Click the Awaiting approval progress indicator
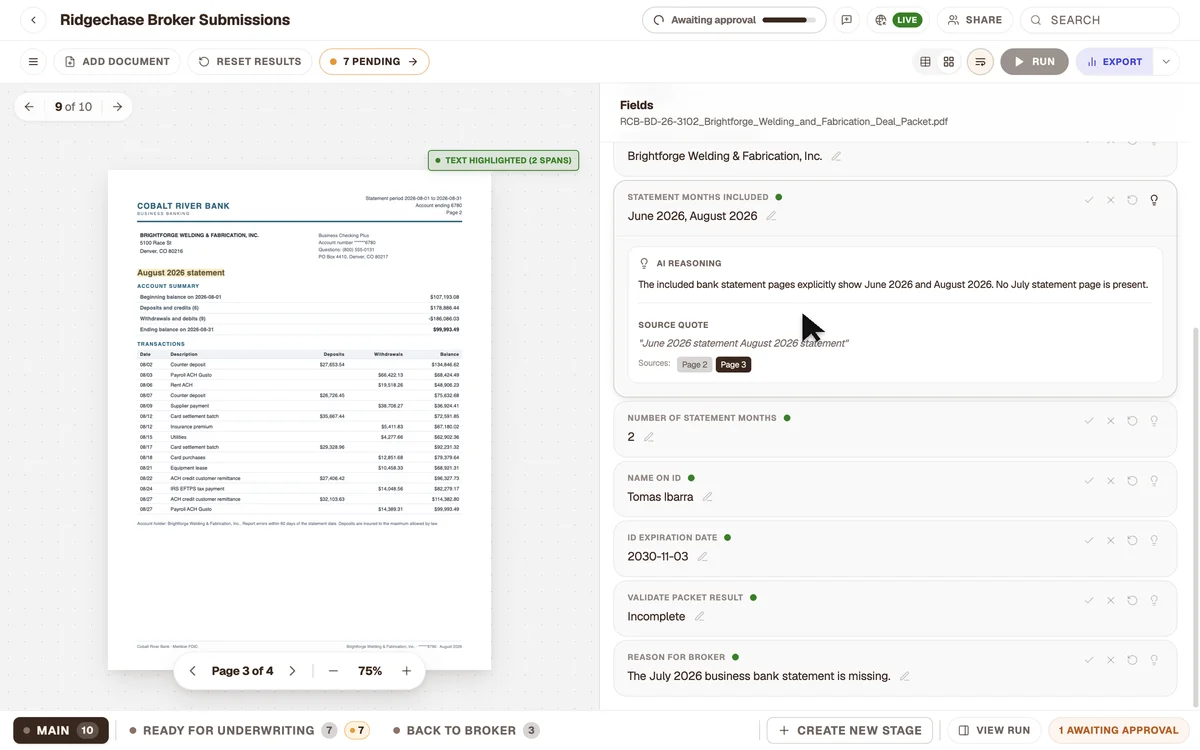1200x750 pixels. point(734,20)
